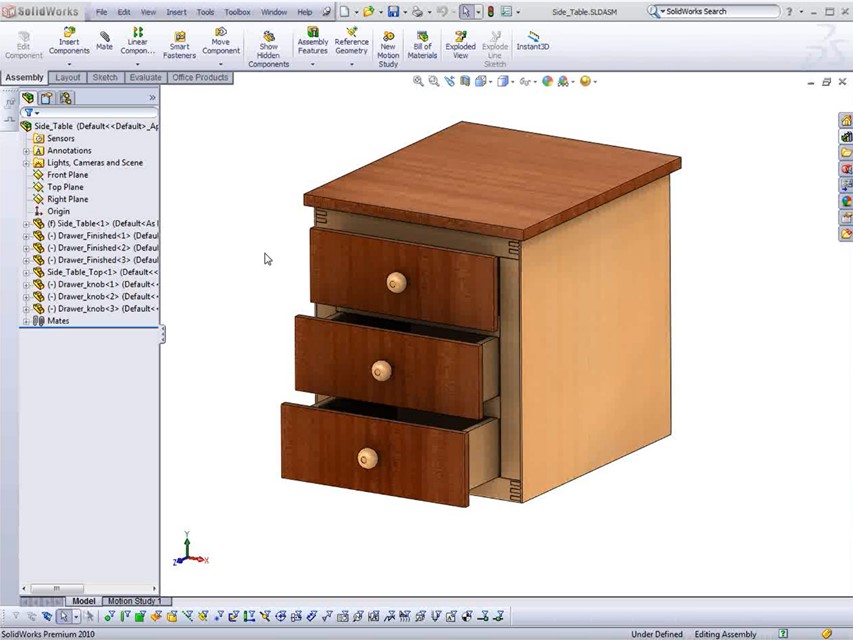
Task: Open the Assembly Features dropdown arrow
Action: [313, 65]
